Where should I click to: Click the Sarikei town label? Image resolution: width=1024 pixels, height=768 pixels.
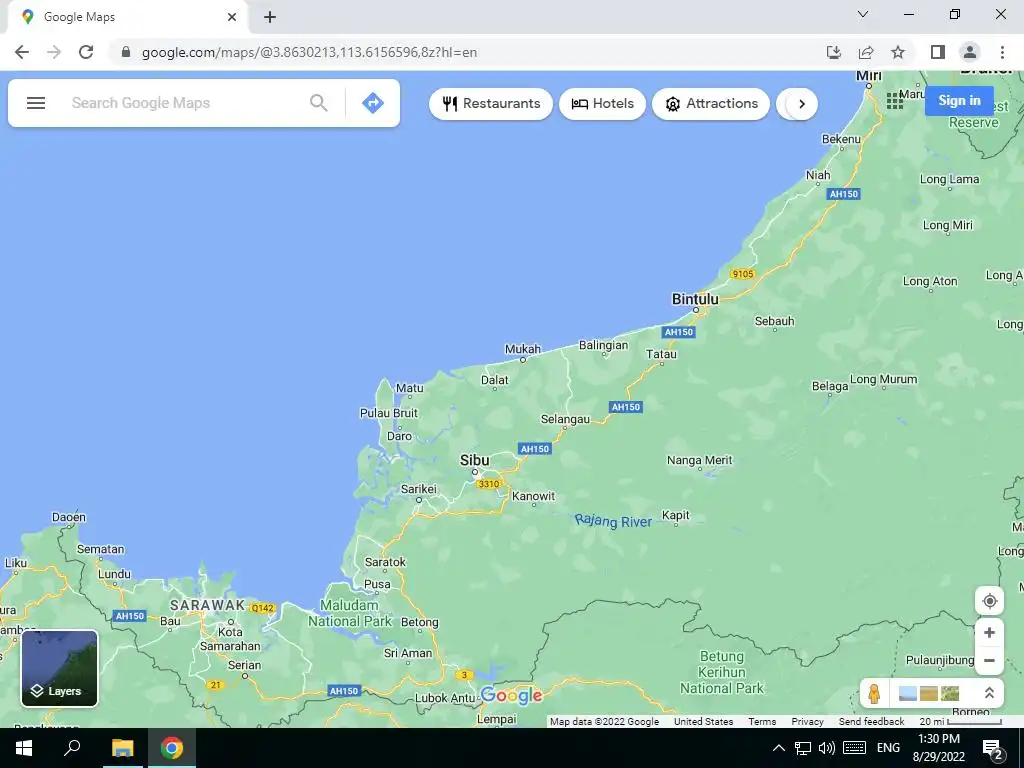419,489
